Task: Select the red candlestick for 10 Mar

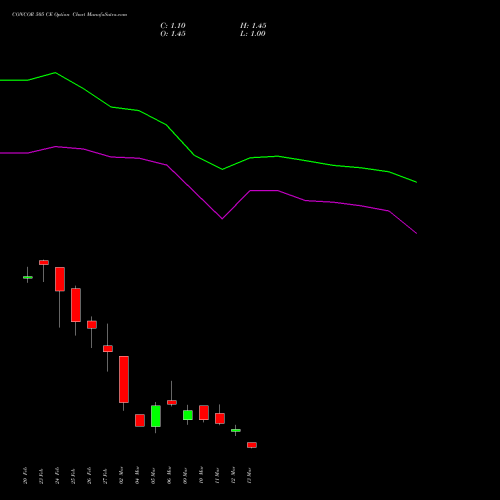Action: 204,413
